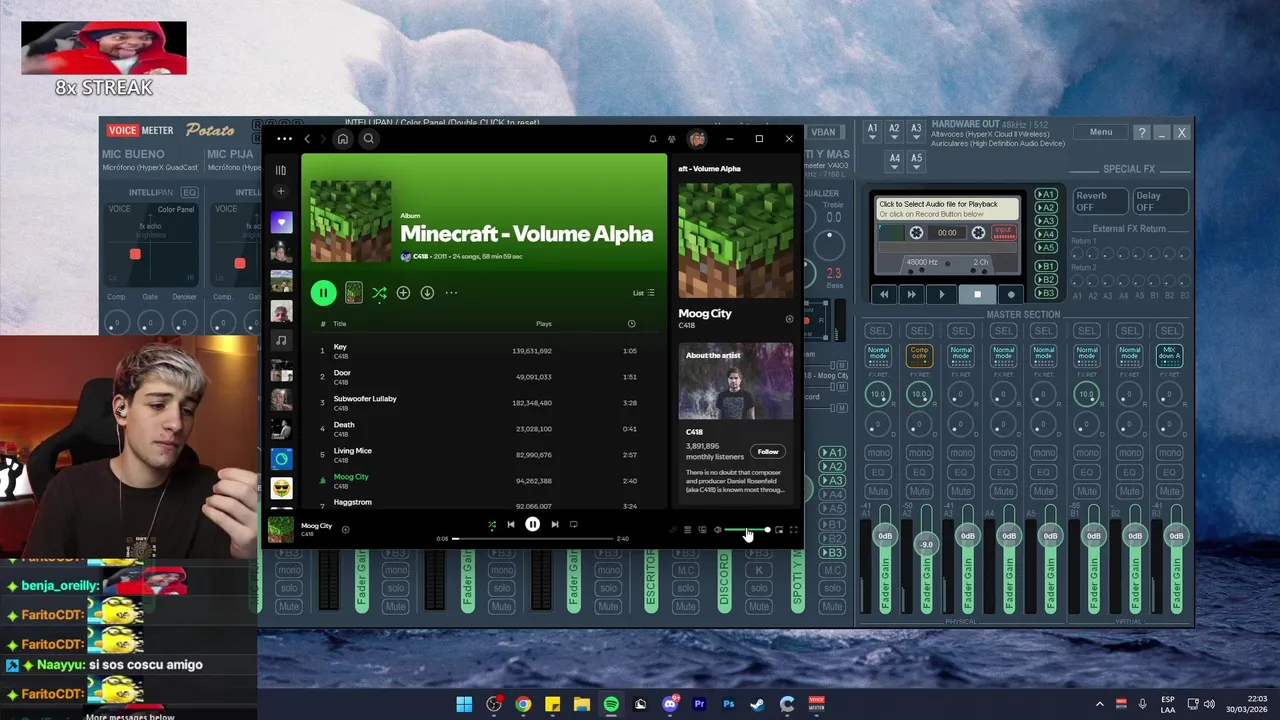The height and width of the screenshot is (720, 1280).
Task: Add Minecraft Volume Alpha album to library
Action: (x=403, y=293)
